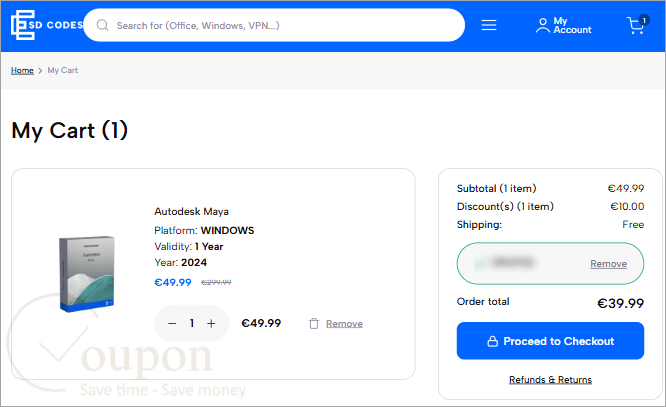Select the Shipping Free value
This screenshot has width=666, height=407.
[633, 224]
